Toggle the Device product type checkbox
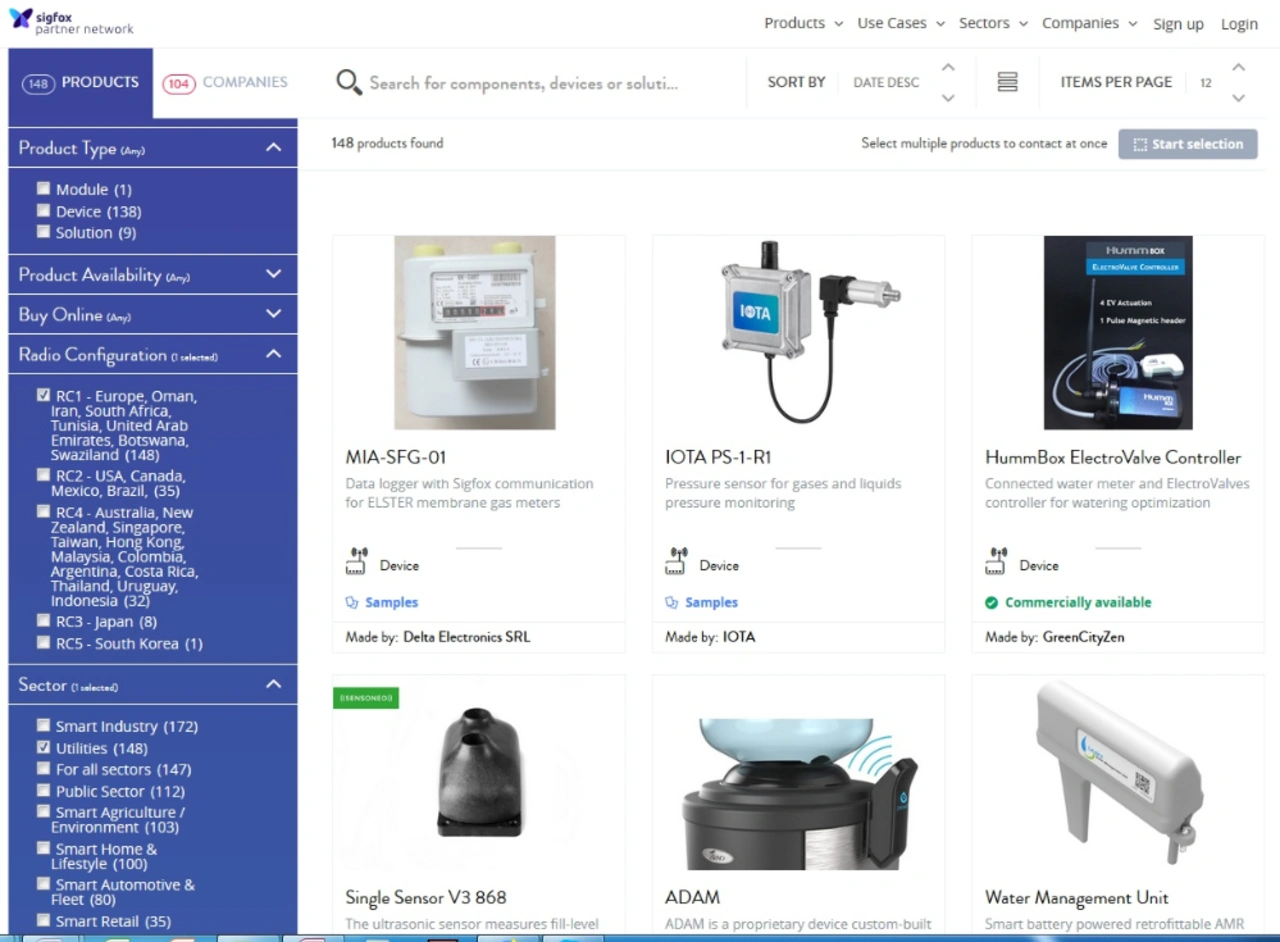 coord(43,210)
